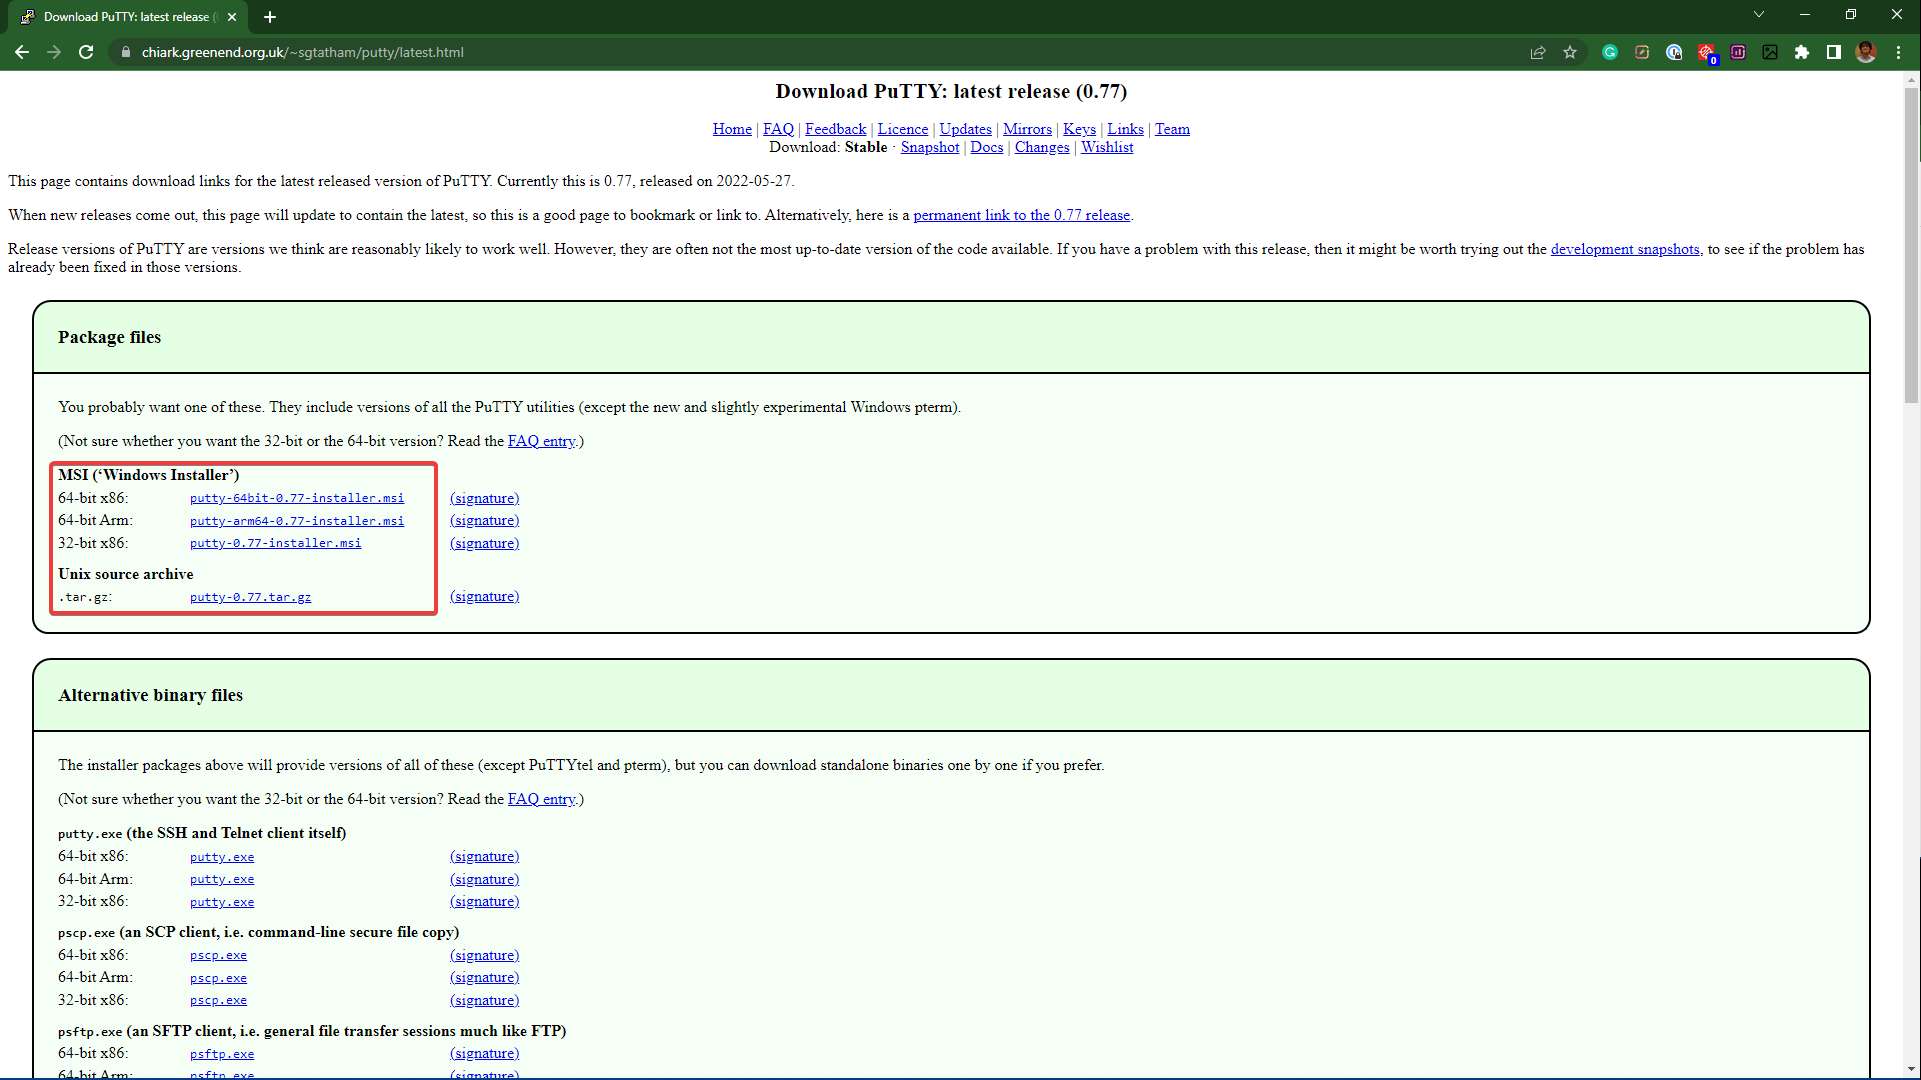Open signature for 32-bit x86 MSI installer
Image resolution: width=1921 pixels, height=1080 pixels.
tap(484, 543)
